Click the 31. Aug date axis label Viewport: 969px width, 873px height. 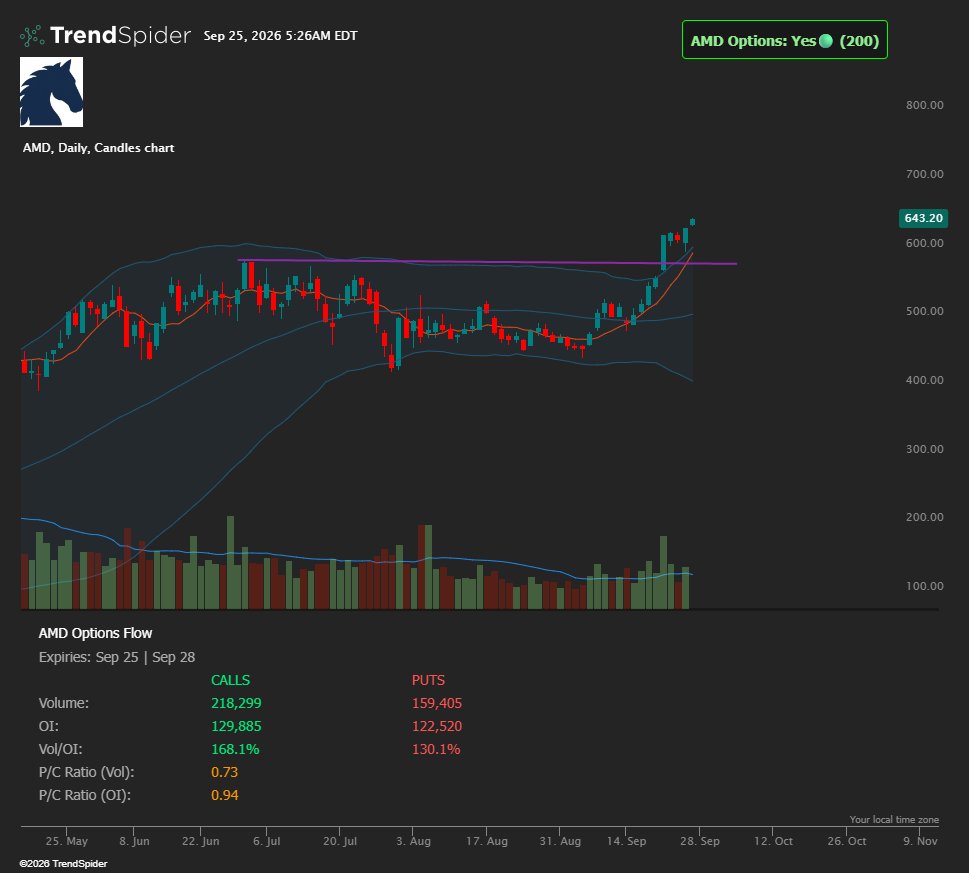[x=560, y=841]
